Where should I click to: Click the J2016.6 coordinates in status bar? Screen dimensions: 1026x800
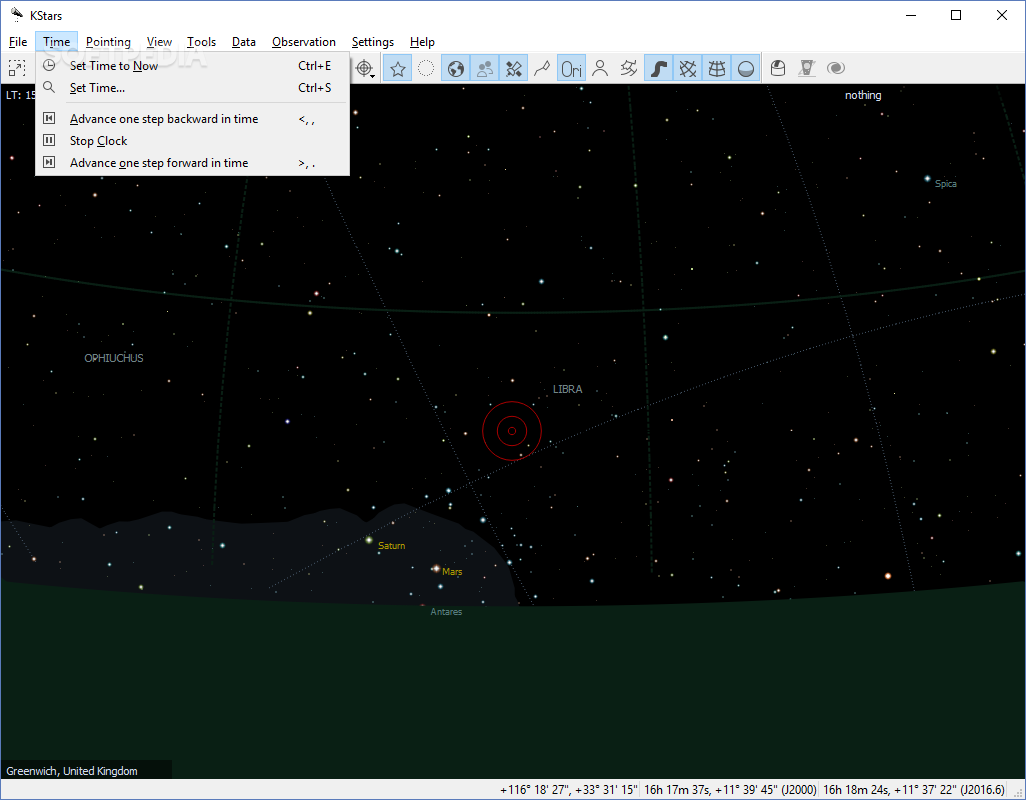tap(913, 790)
